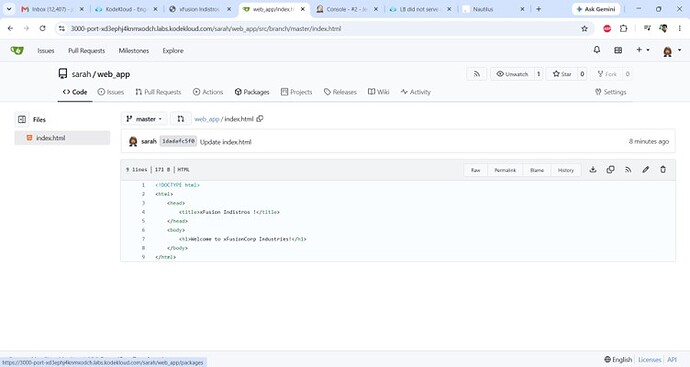The height and width of the screenshot is (367, 690).
Task: Switch to Gmail Inbox tab
Action: coord(52,9)
